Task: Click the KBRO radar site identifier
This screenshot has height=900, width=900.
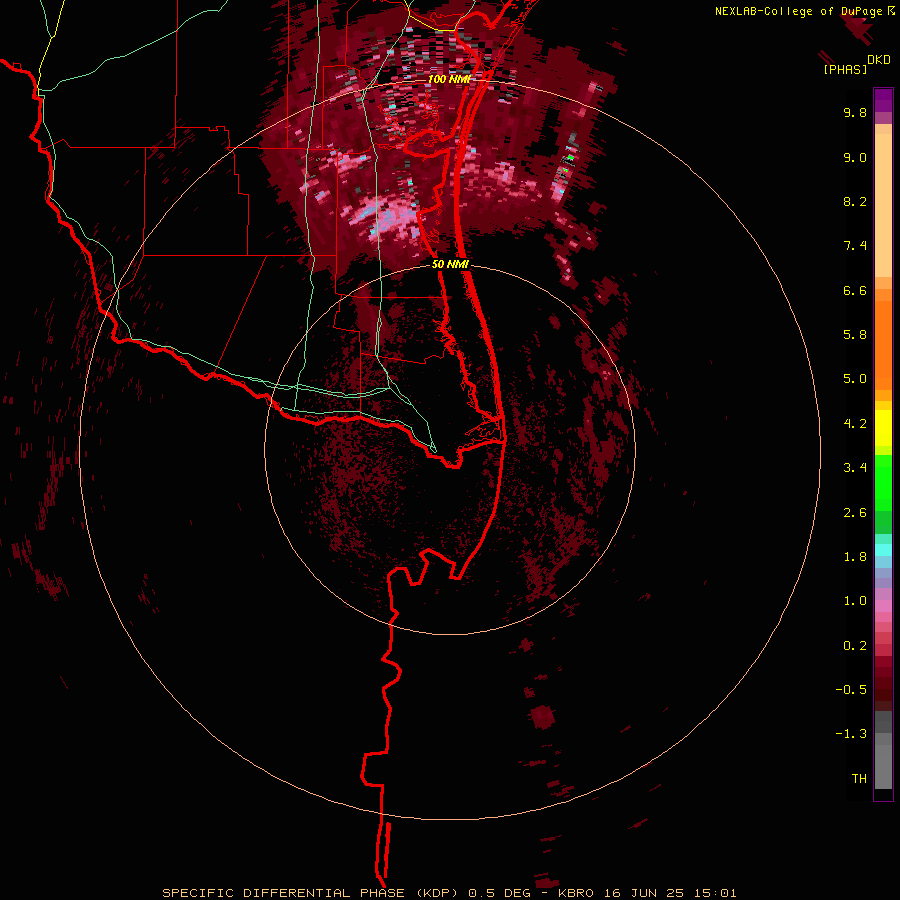Action: (576, 893)
